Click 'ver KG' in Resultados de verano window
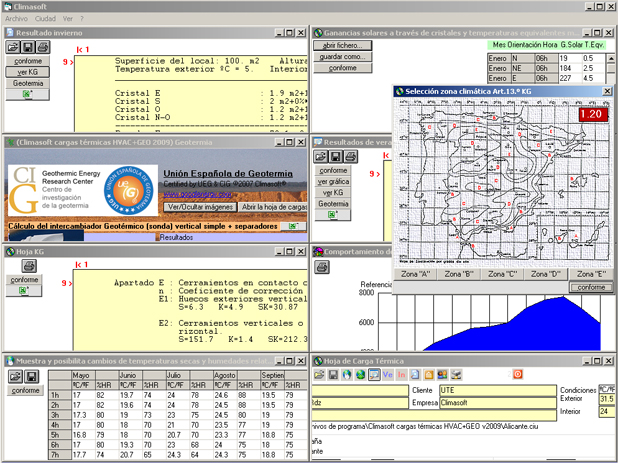Image resolution: width=618 pixels, height=463 pixels. tap(333, 193)
